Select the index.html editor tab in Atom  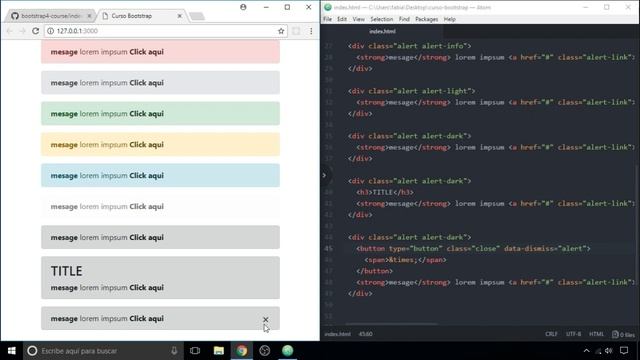[382, 31]
